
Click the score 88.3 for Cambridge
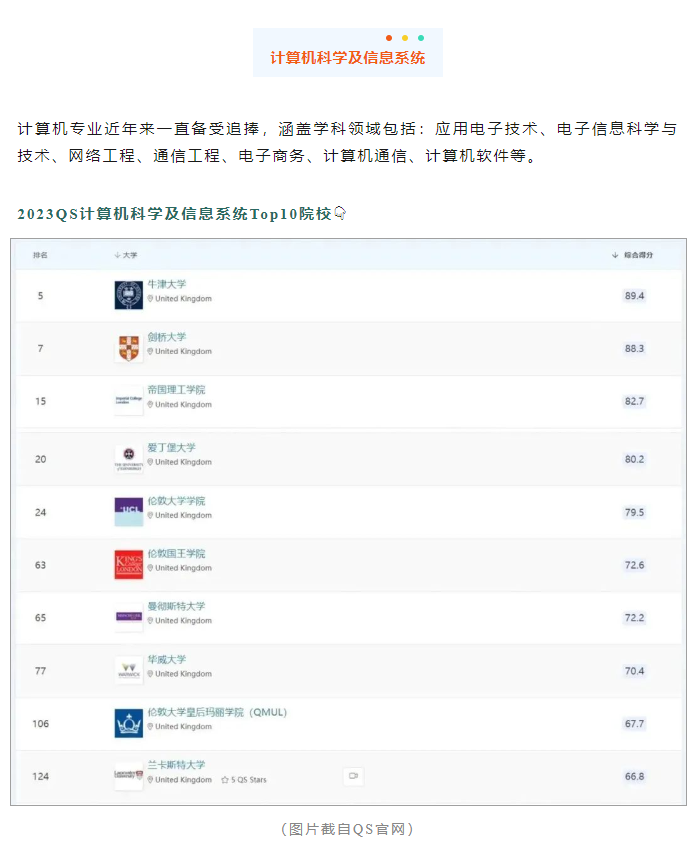point(634,348)
